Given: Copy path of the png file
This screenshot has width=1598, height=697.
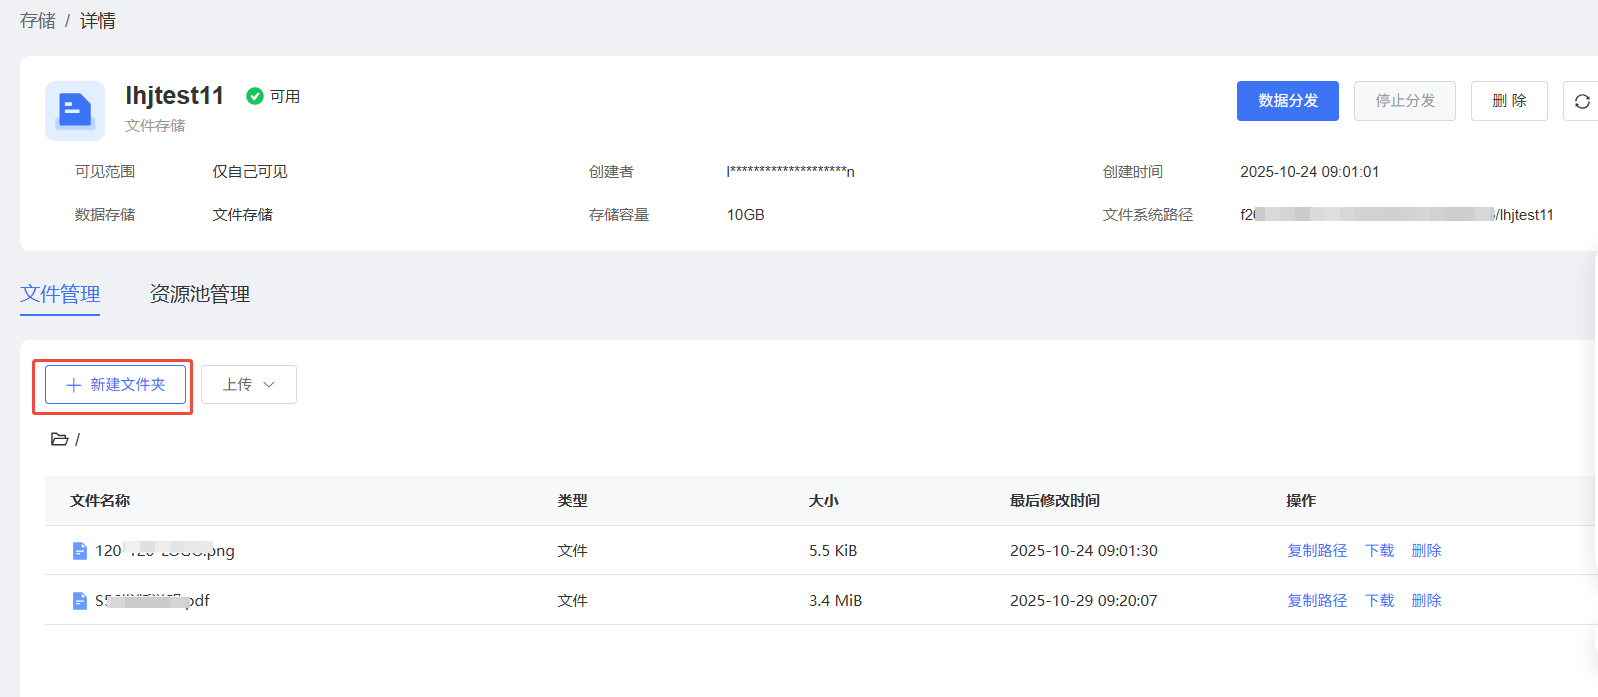Looking at the screenshot, I should pyautogui.click(x=1316, y=551).
